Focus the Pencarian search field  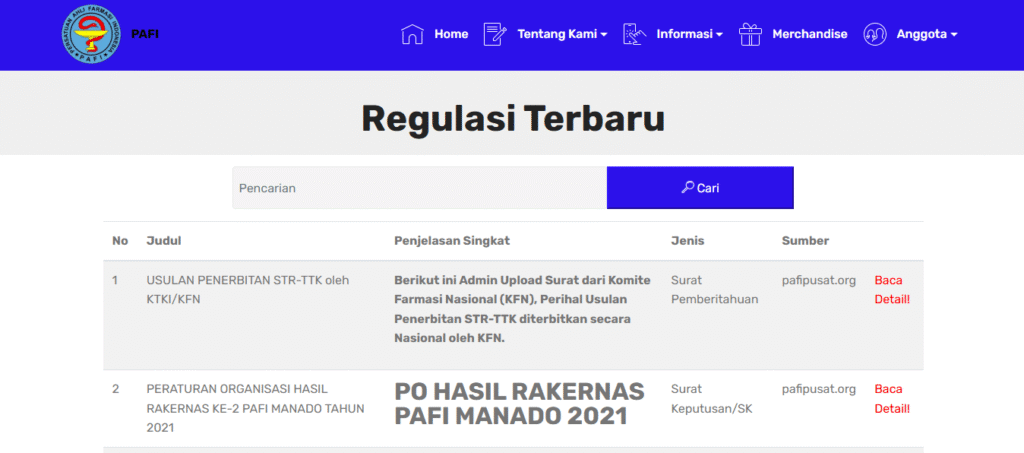point(419,188)
